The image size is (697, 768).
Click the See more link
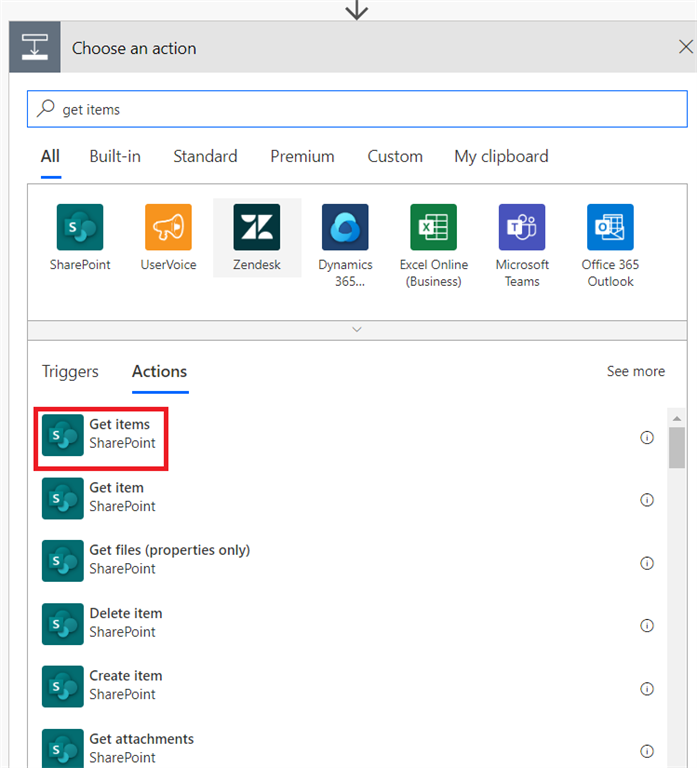[636, 371]
